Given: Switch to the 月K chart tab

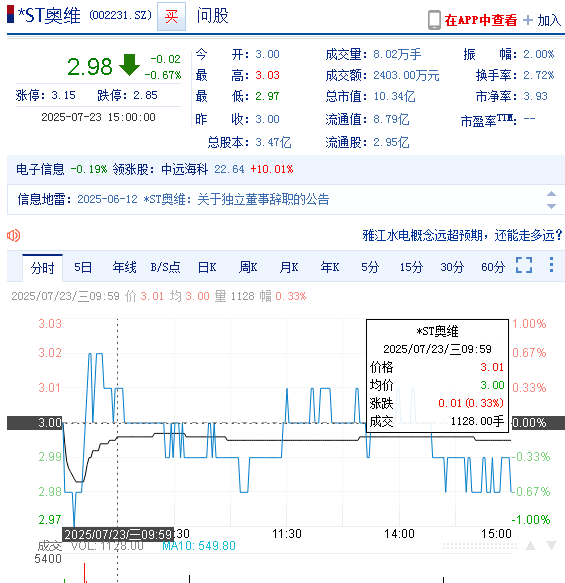Looking at the screenshot, I should (289, 267).
